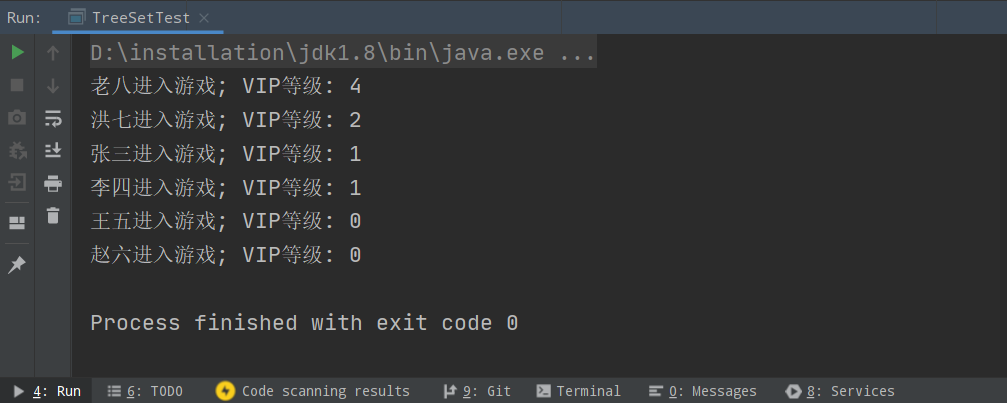Click the Exit sign-in arrow icon
Image resolution: width=1007 pixels, height=403 pixels.
[17, 183]
